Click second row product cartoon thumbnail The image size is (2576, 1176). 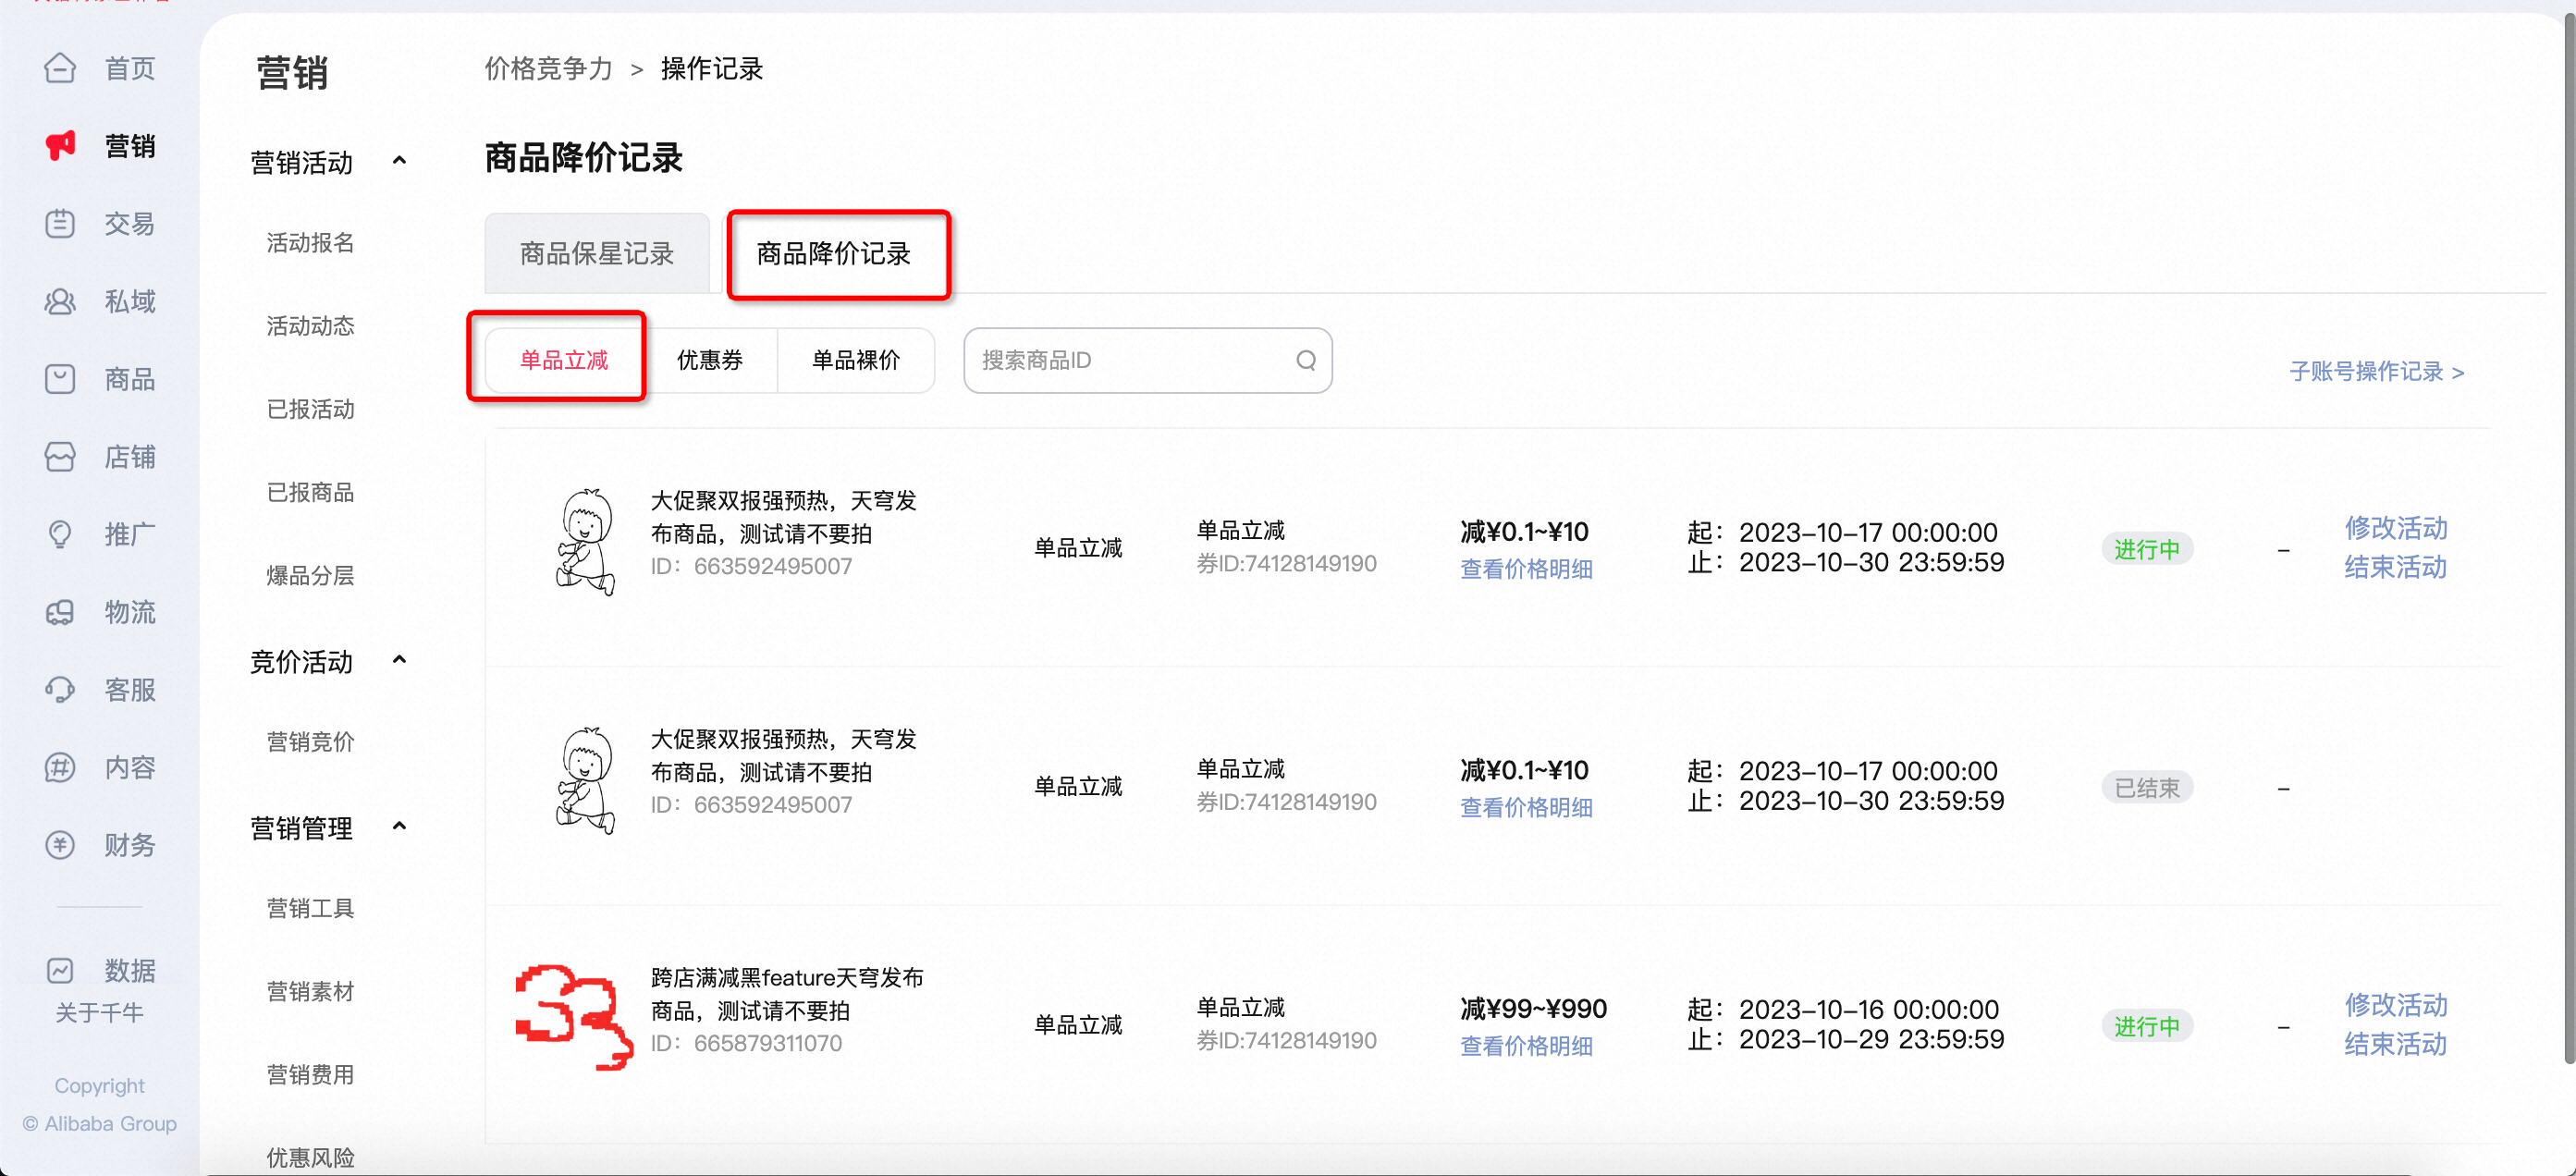585,781
